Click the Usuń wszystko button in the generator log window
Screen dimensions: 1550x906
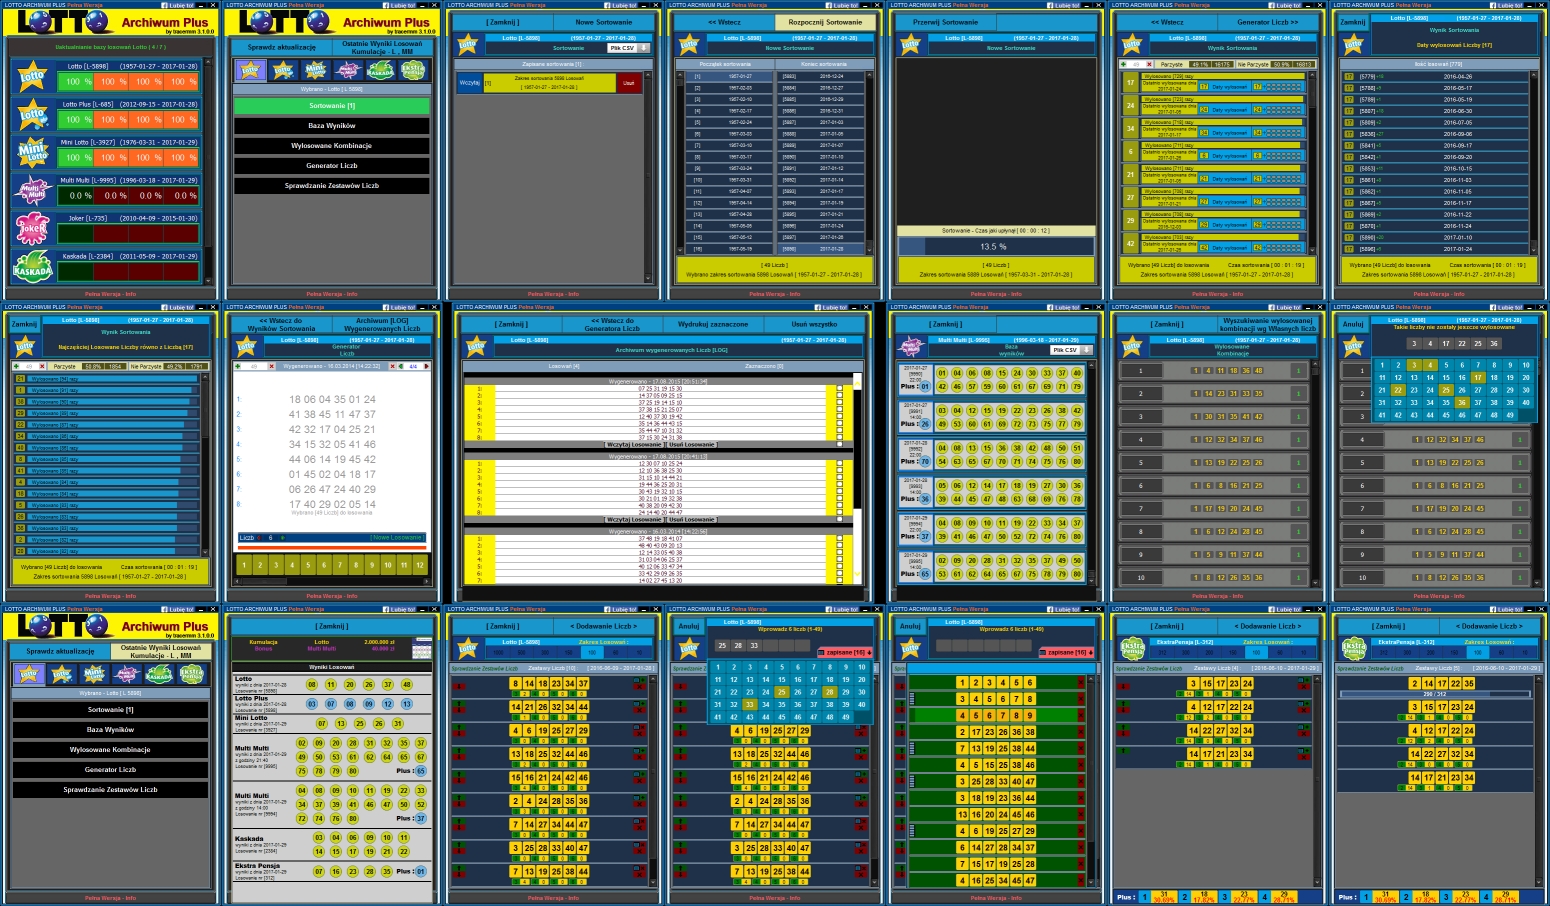(814, 324)
